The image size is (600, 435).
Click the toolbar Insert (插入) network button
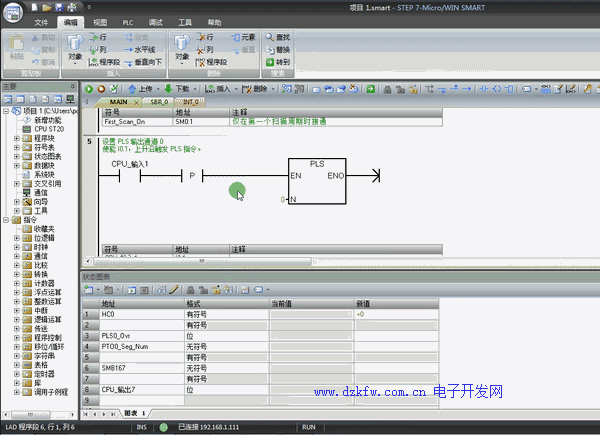tap(218, 89)
